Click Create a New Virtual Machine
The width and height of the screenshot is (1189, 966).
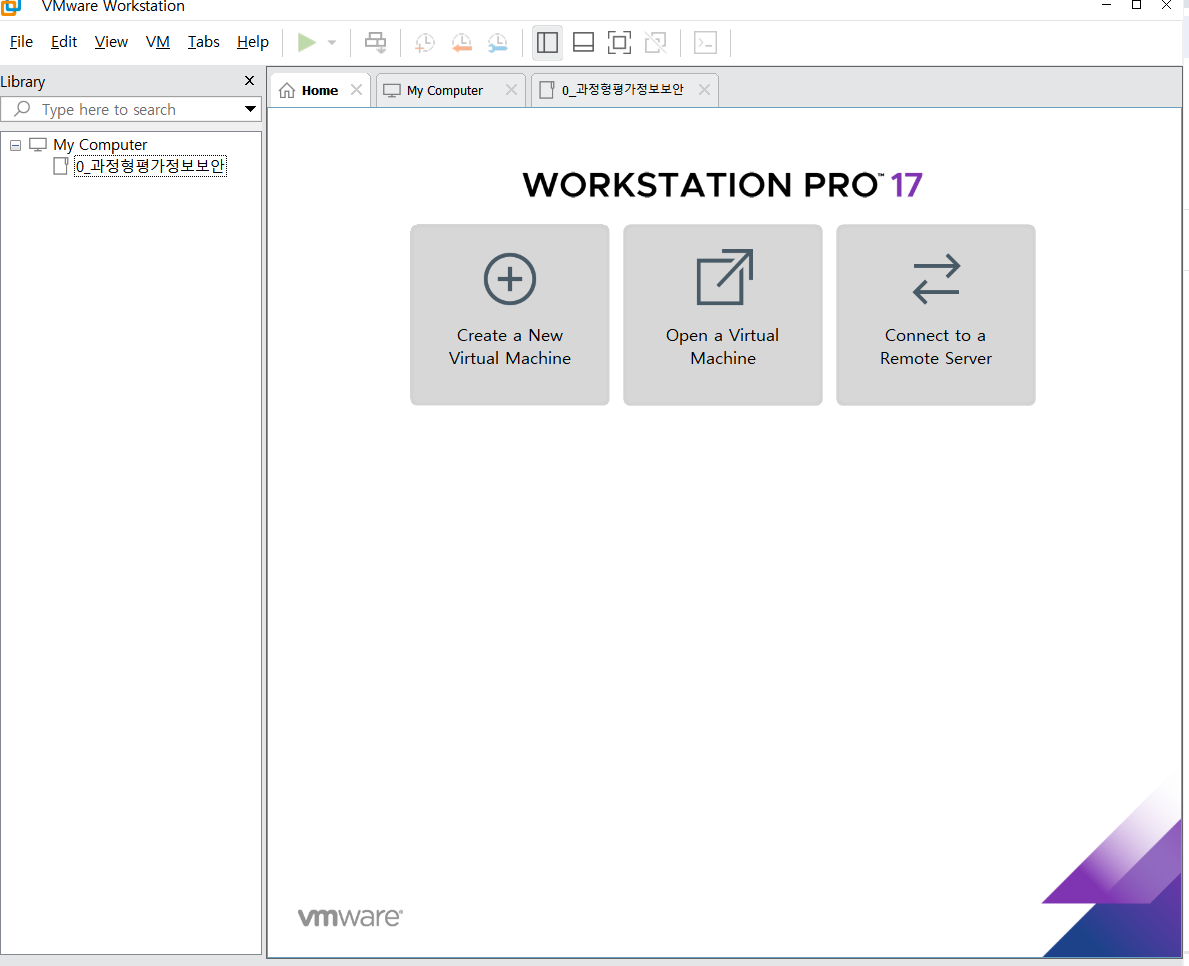pos(510,315)
